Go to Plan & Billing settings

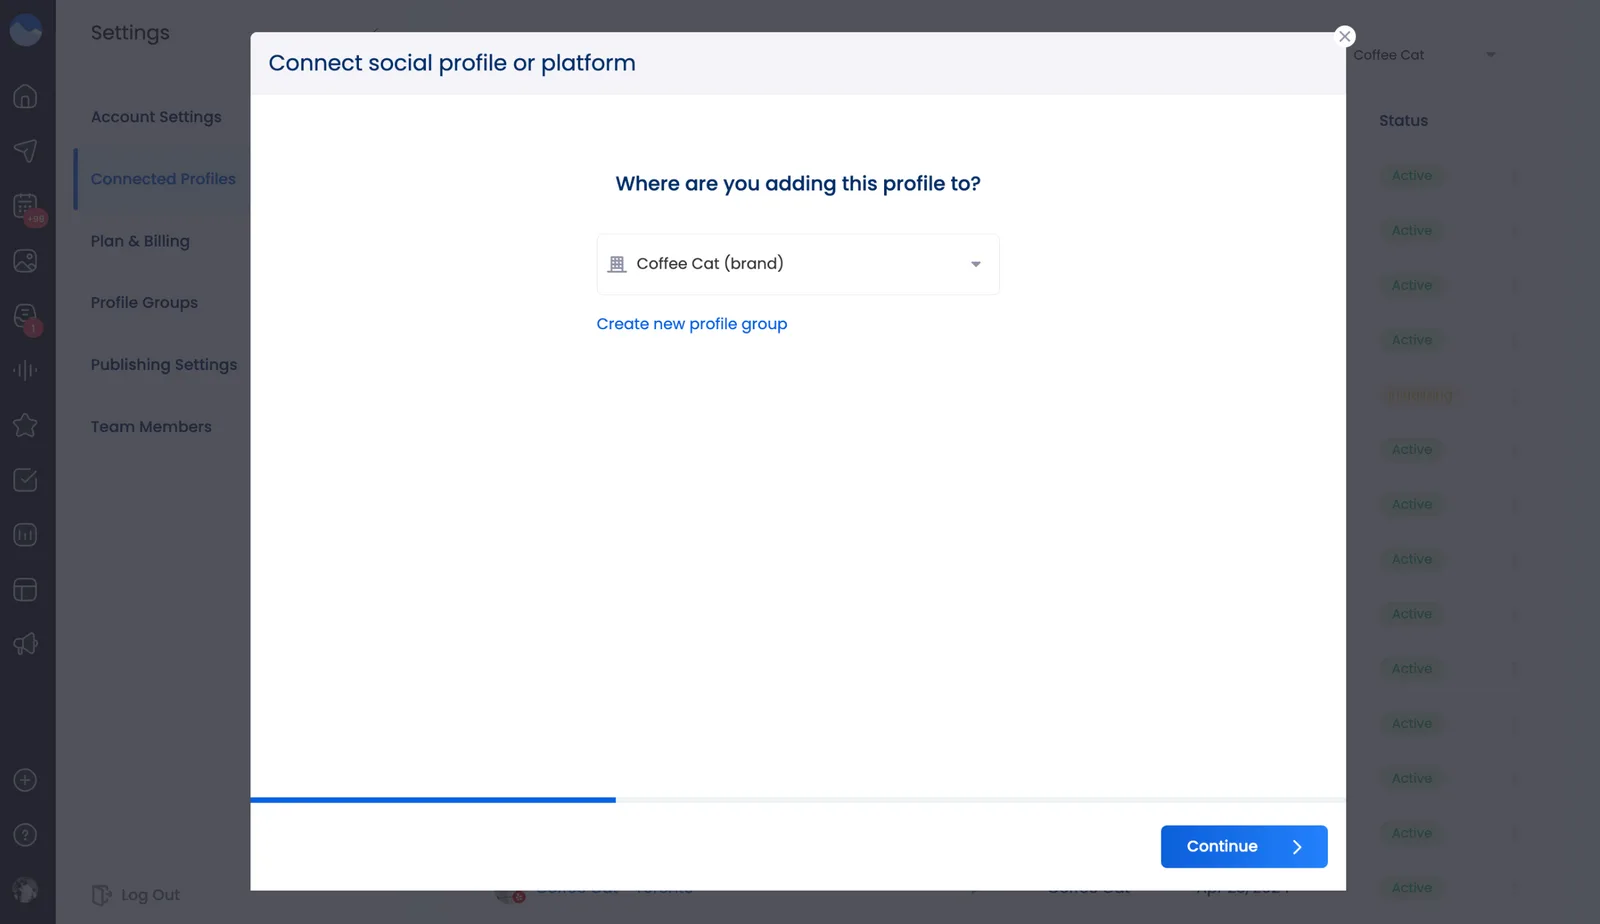[140, 241]
